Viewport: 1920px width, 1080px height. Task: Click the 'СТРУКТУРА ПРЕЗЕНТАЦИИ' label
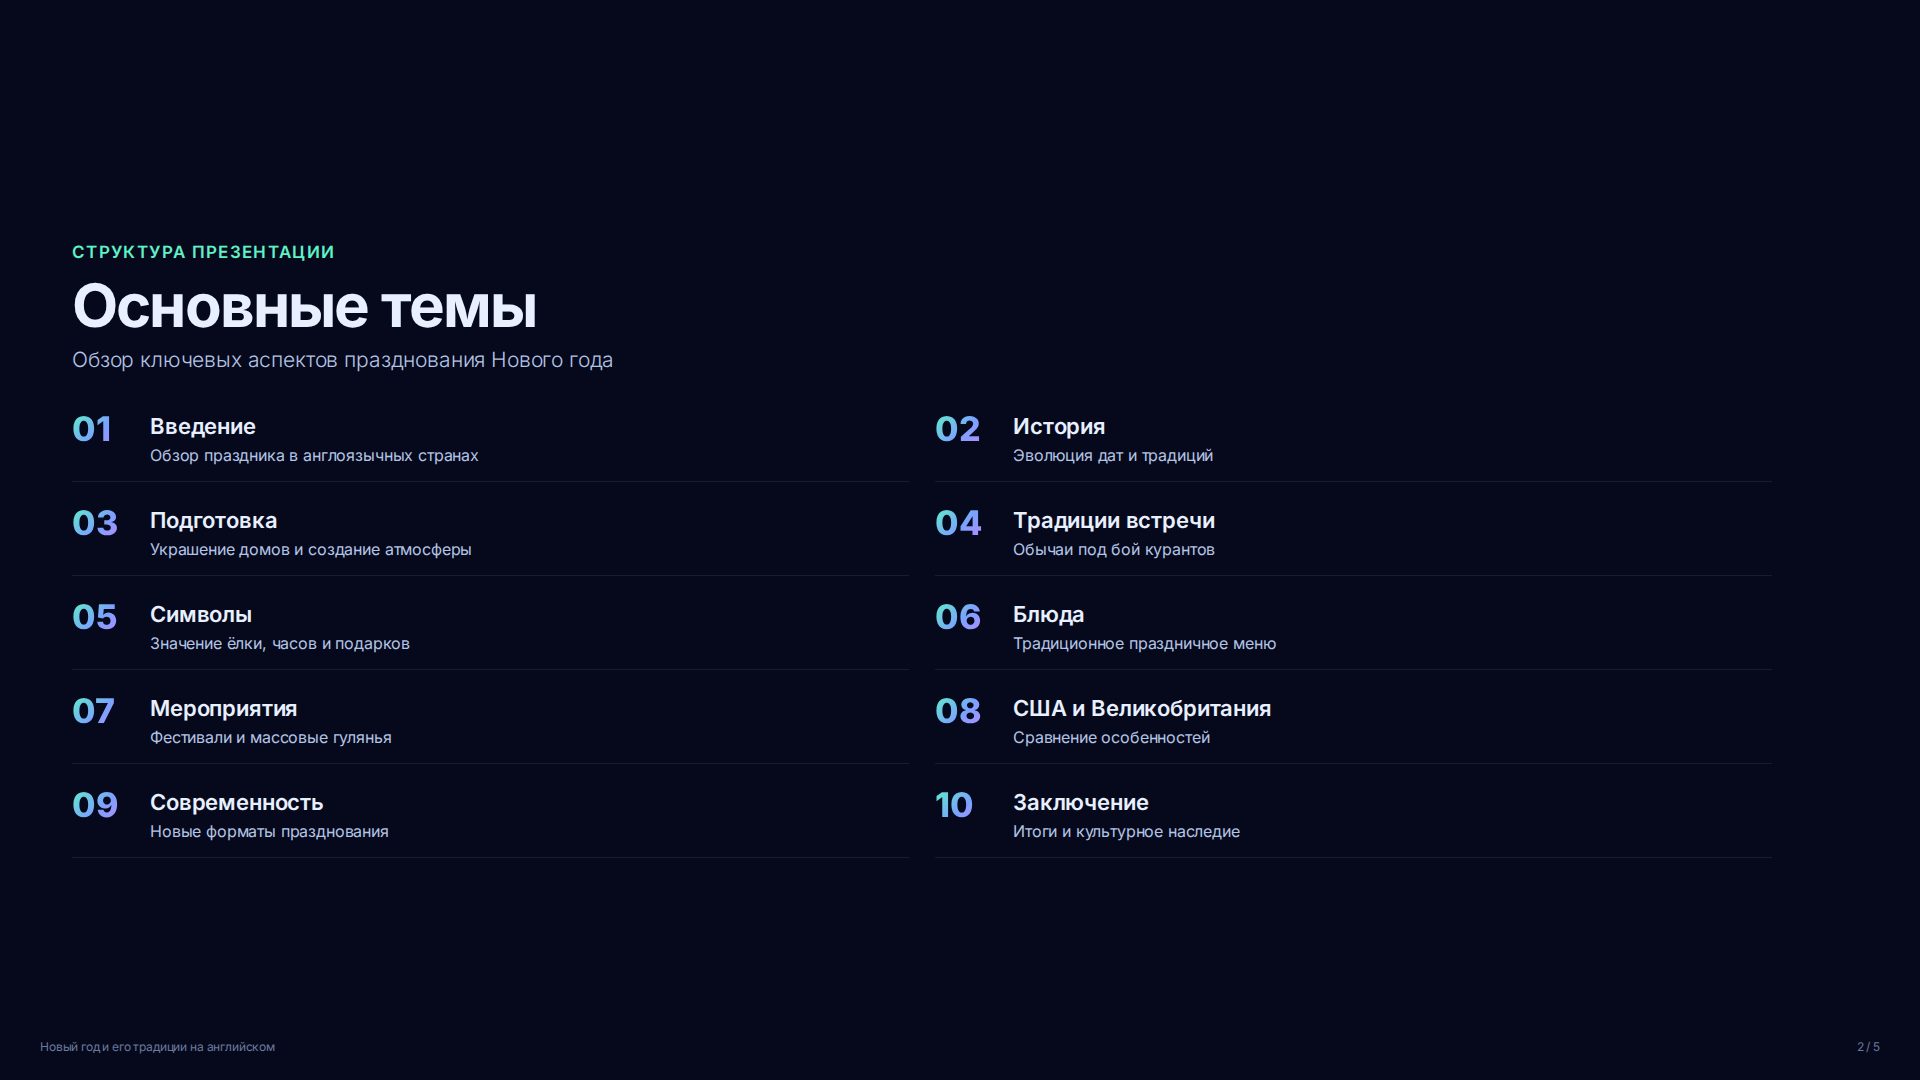click(203, 252)
